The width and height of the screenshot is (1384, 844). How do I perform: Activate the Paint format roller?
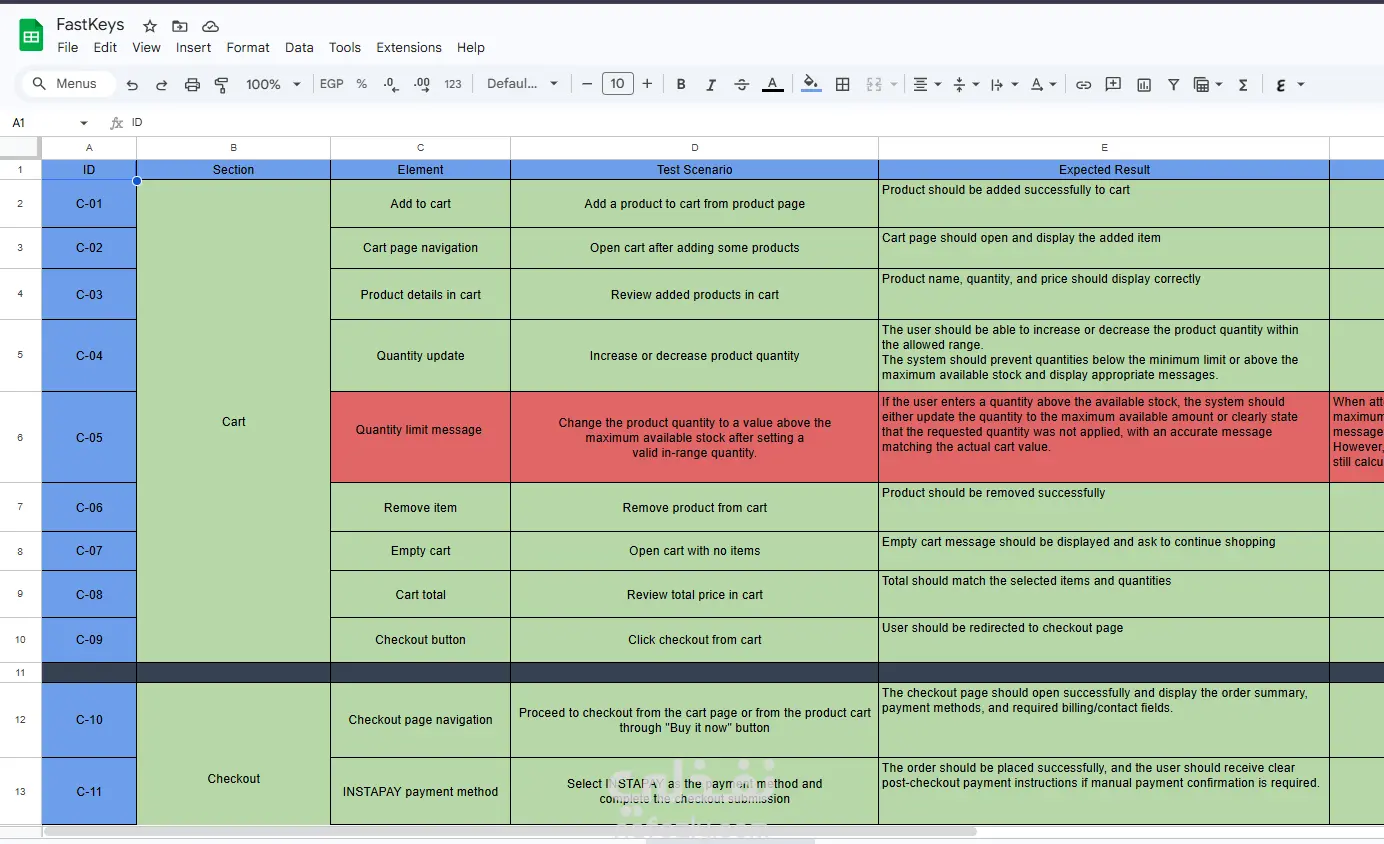point(222,85)
